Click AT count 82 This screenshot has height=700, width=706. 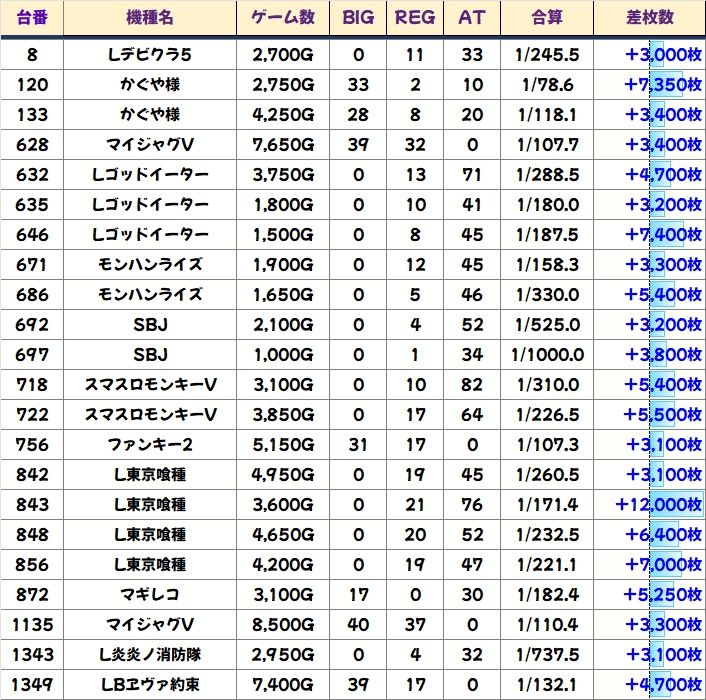(x=472, y=385)
